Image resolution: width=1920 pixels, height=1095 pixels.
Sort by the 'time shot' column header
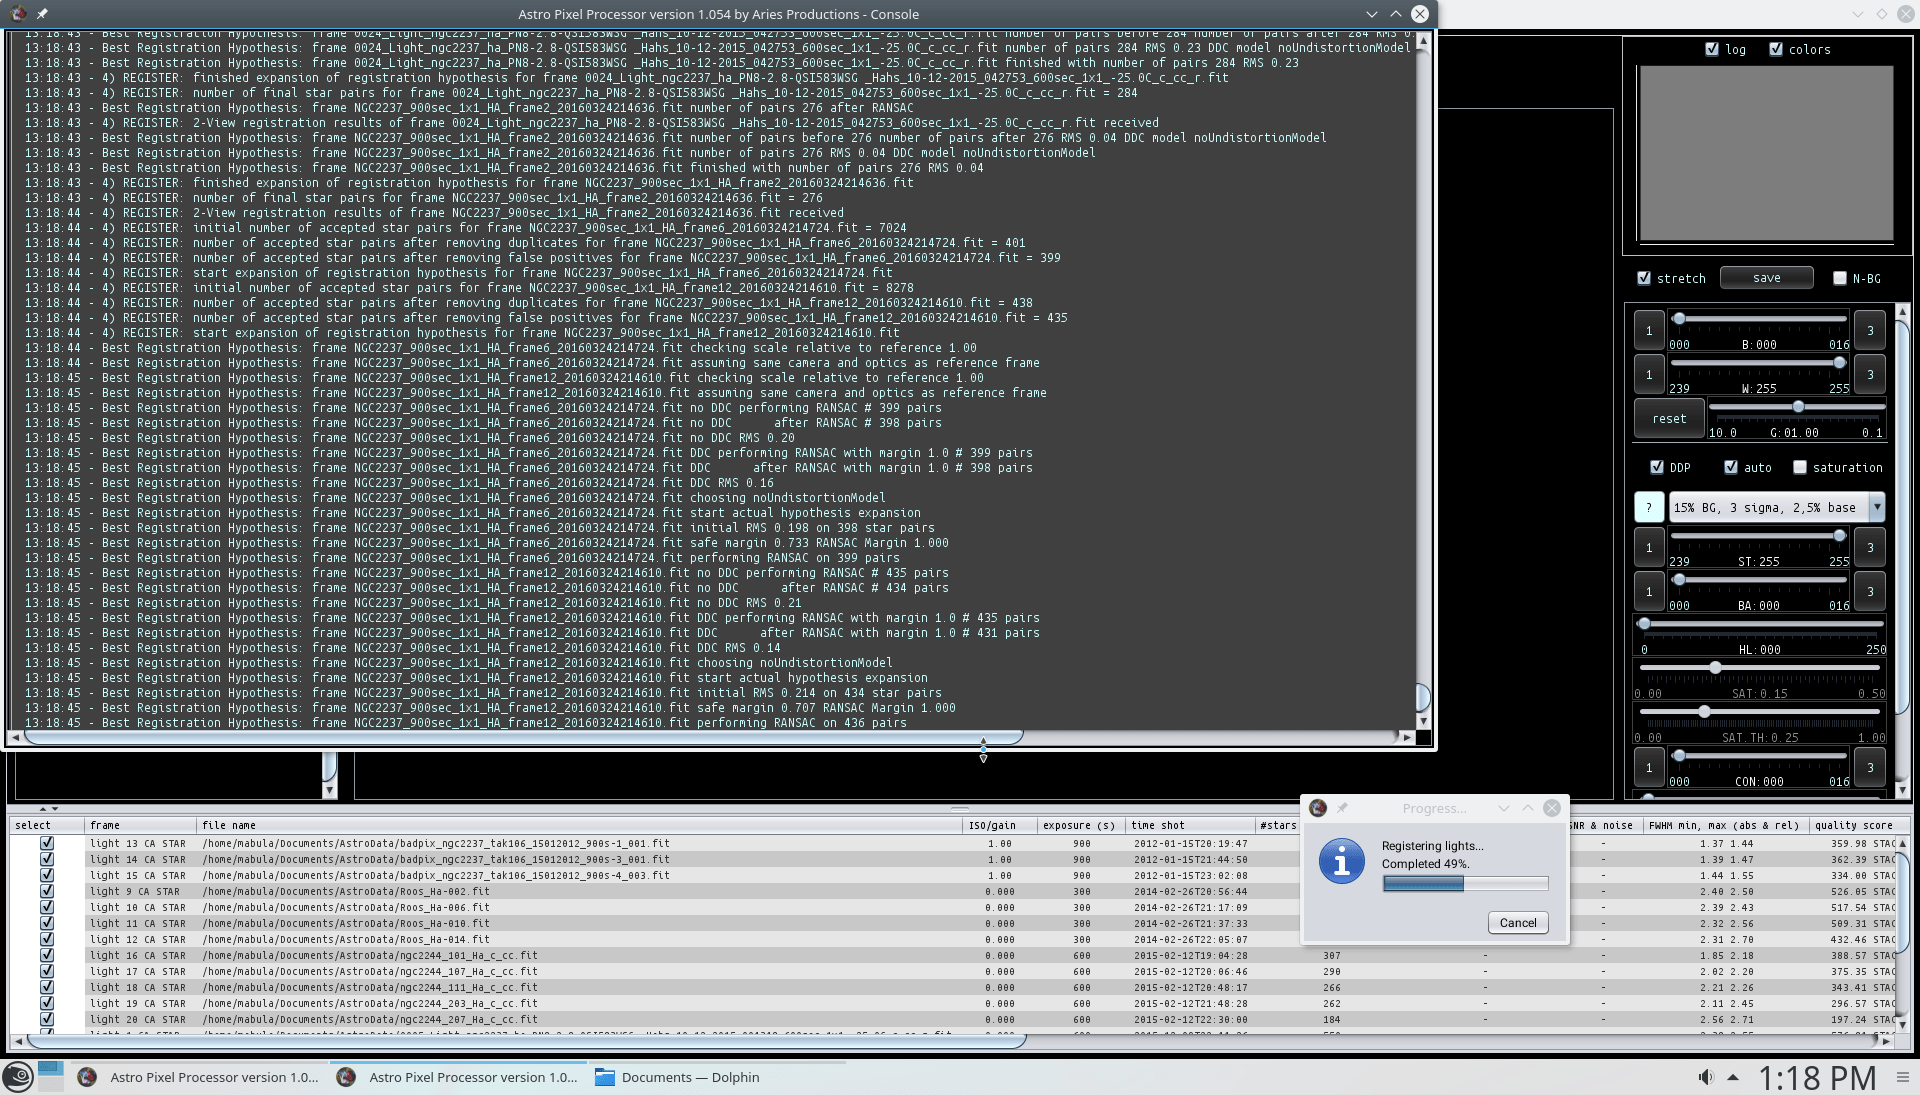pyautogui.click(x=1189, y=825)
